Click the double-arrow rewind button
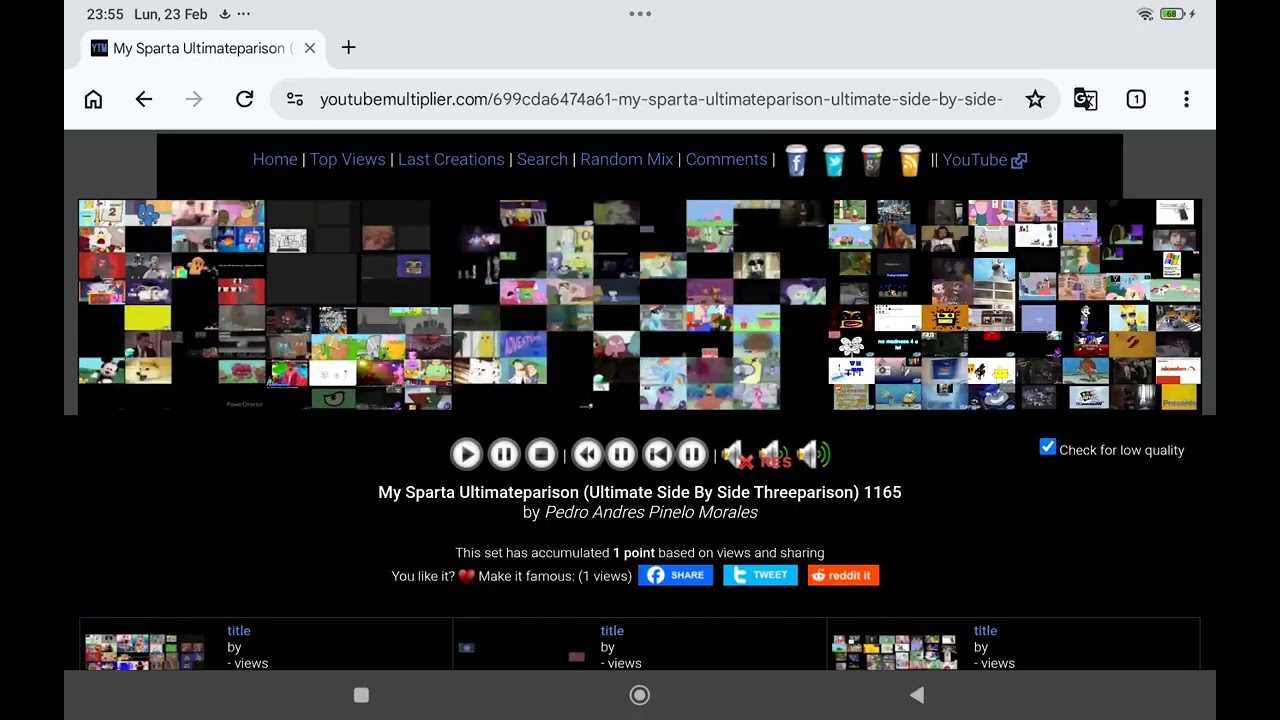This screenshot has height=720, width=1280. click(x=587, y=455)
